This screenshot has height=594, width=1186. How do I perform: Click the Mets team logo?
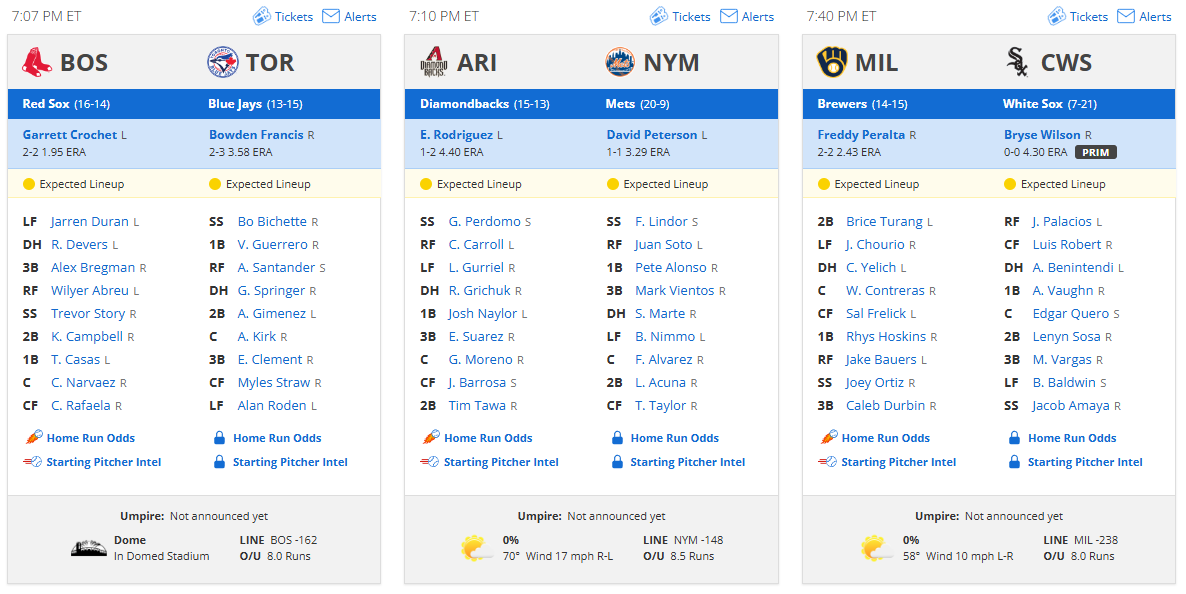click(x=620, y=62)
